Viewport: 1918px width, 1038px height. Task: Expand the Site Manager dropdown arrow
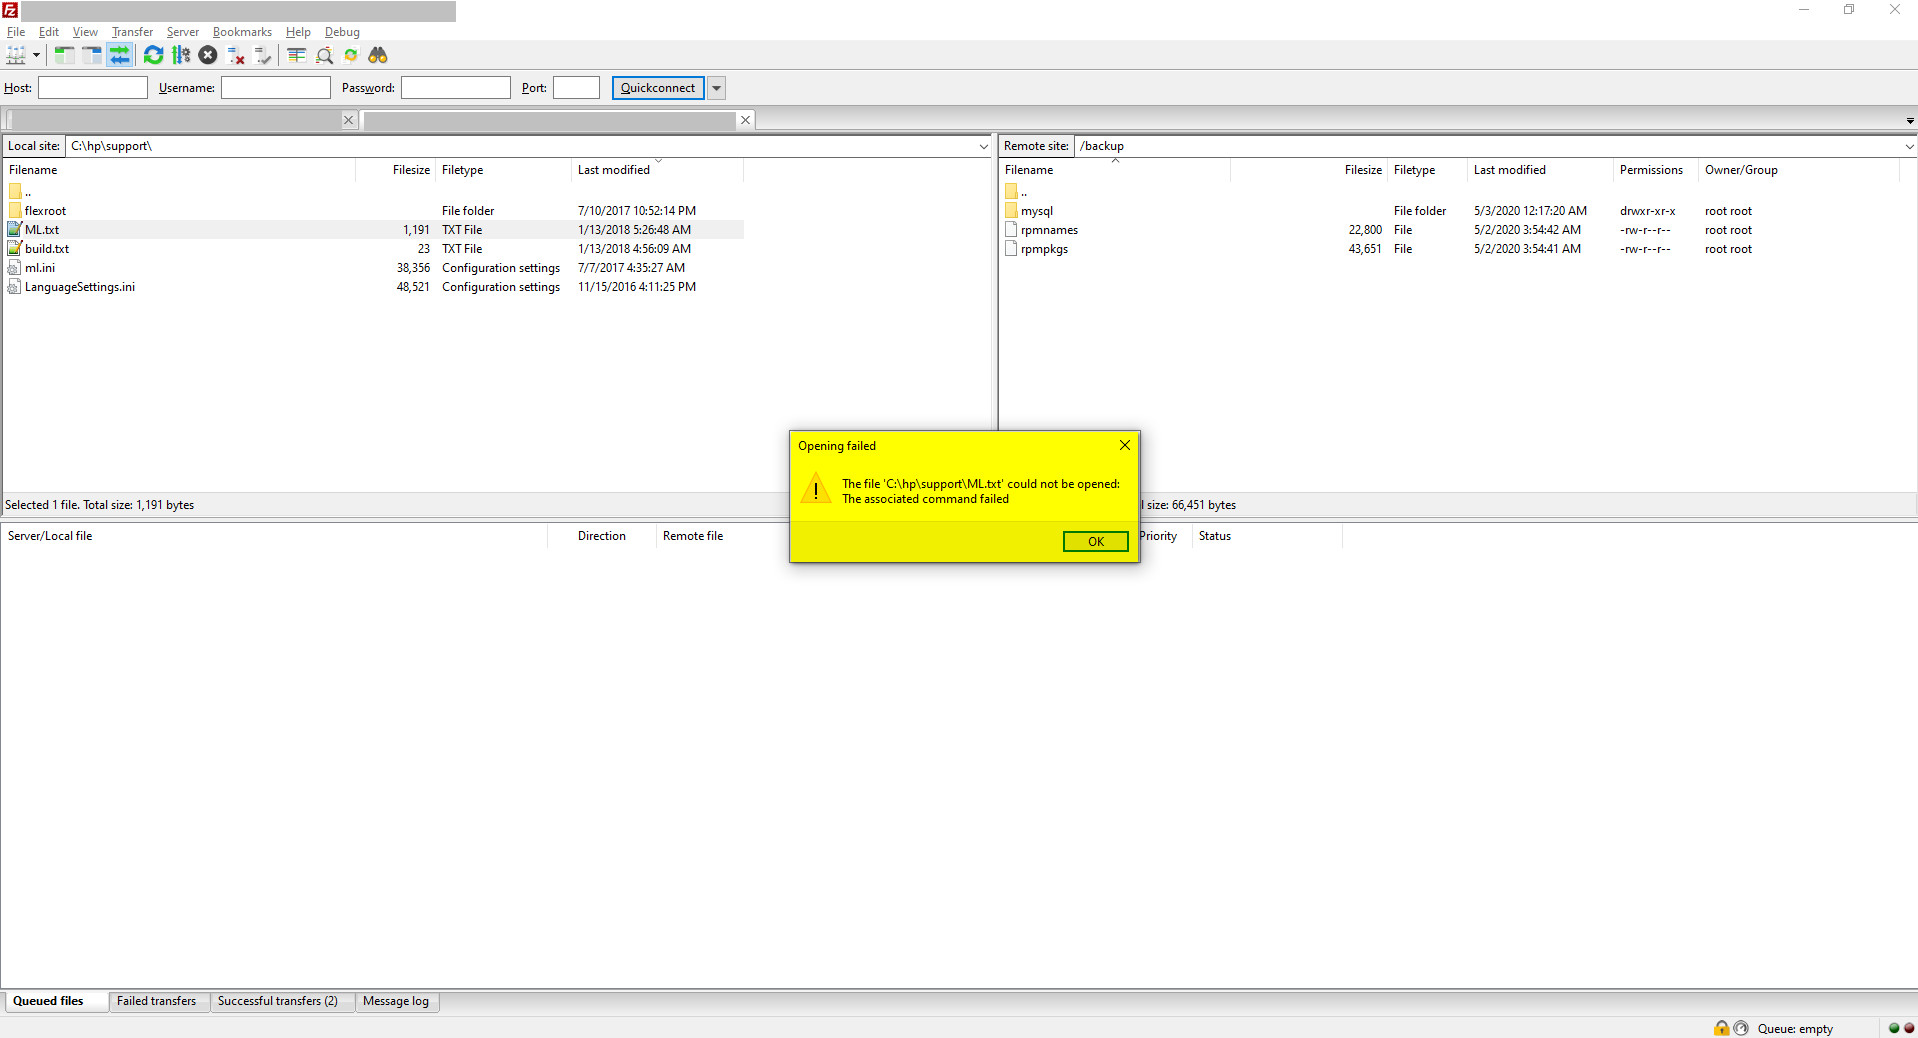click(x=36, y=56)
